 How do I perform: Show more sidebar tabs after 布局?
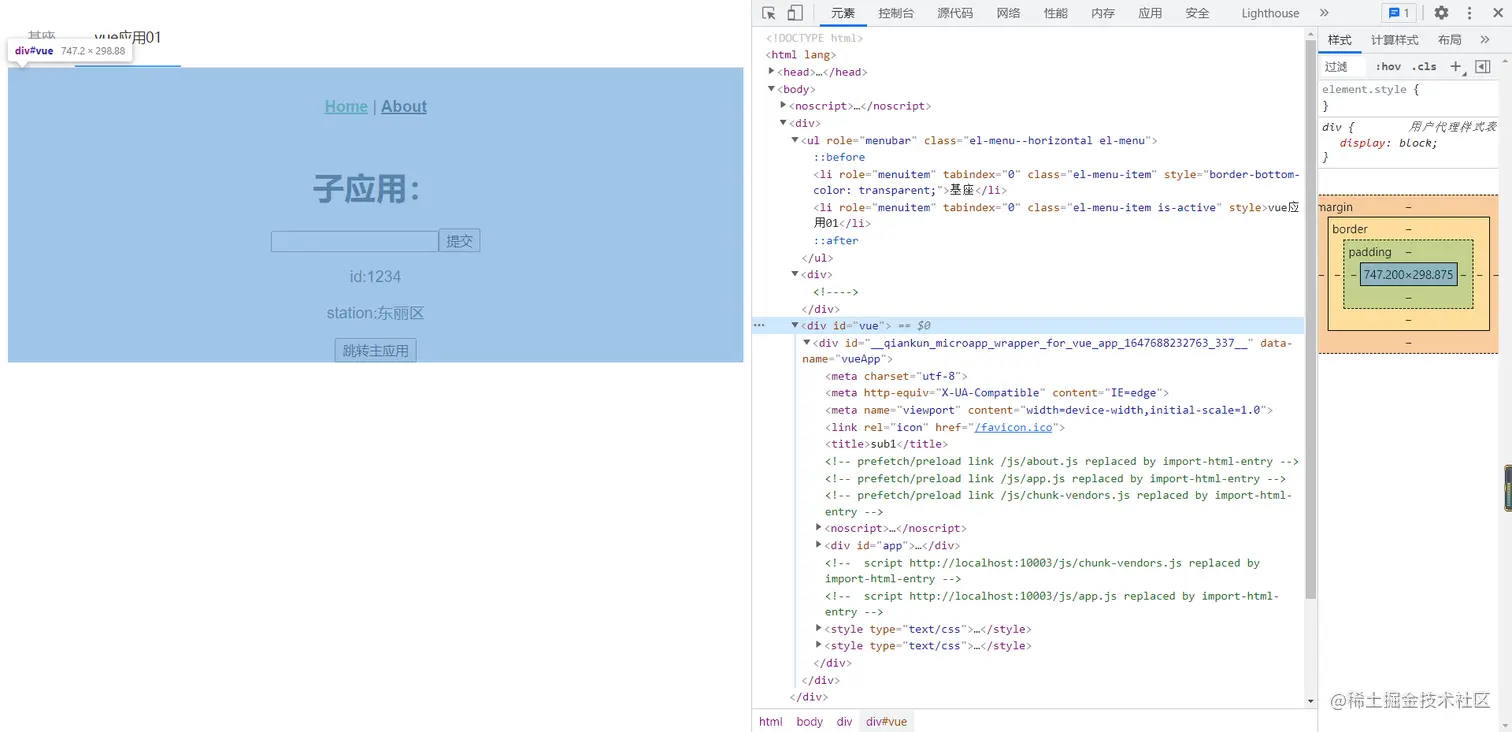tap(1485, 40)
